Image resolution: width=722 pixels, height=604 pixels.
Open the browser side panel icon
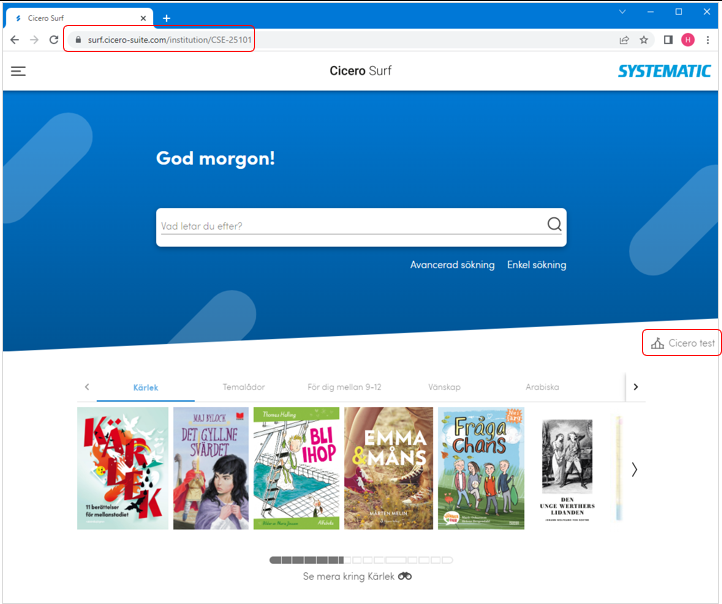[668, 40]
